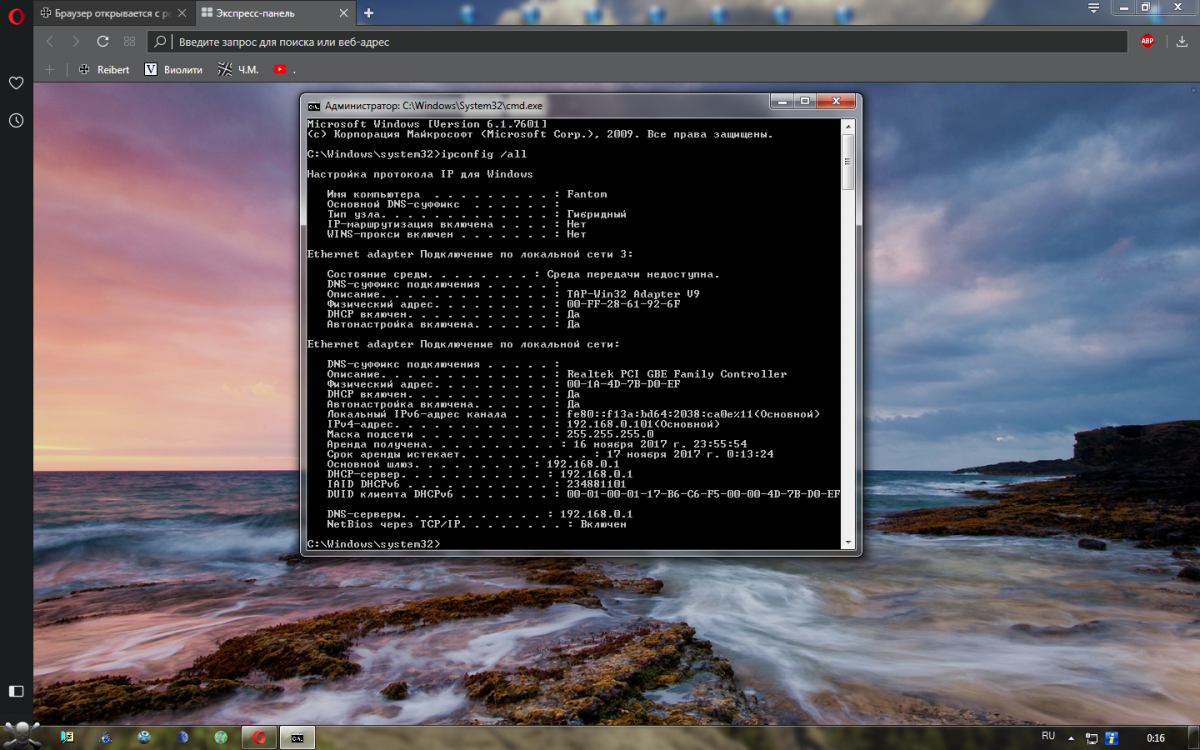Viewport: 1200px width, 750px height.
Task: Open history clock icon in sidebar
Action: pos(16,120)
